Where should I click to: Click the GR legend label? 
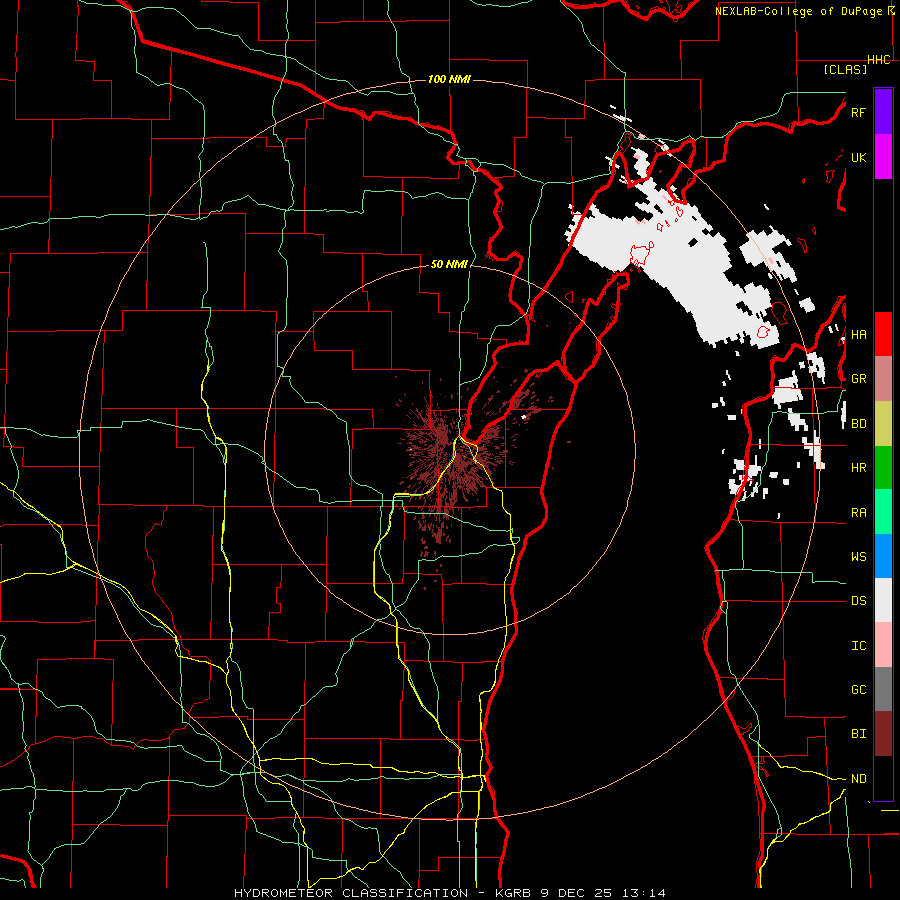tap(858, 379)
